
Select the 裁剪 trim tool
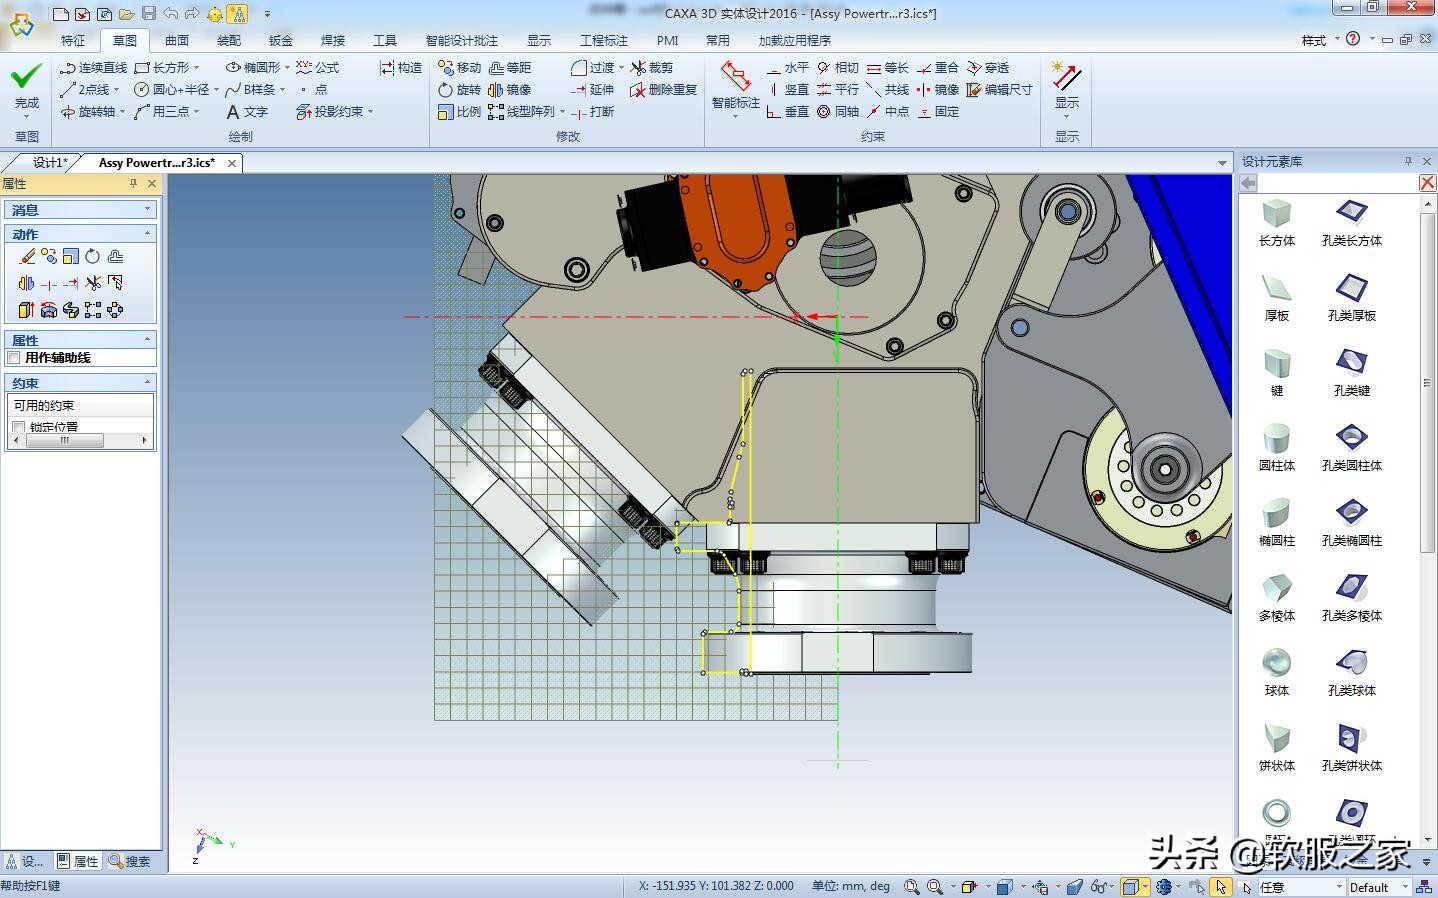[652, 67]
